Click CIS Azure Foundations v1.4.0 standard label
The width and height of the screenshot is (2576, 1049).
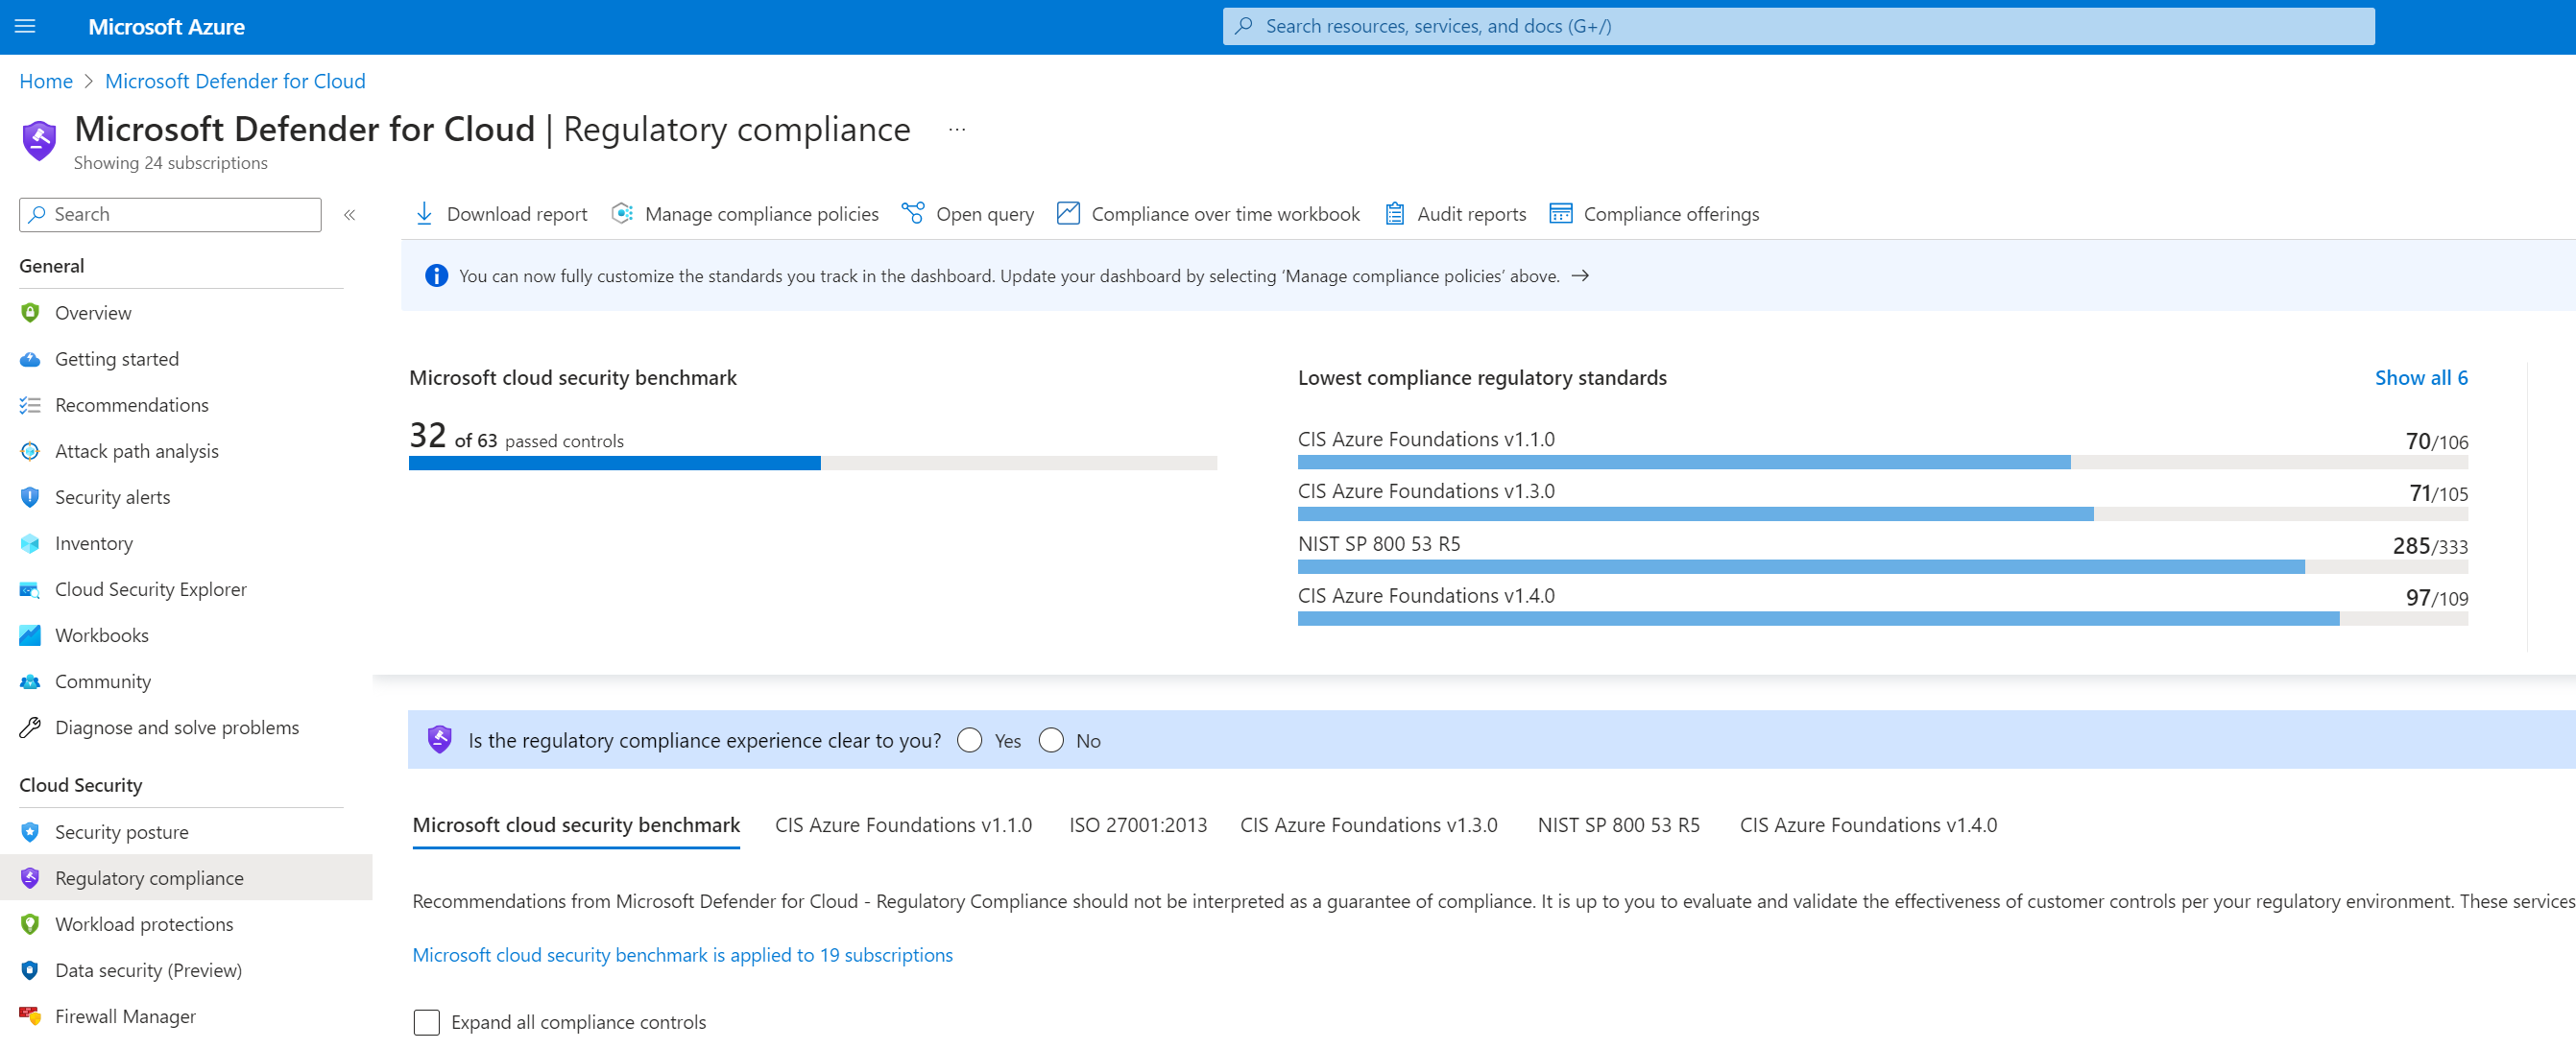pos(1426,596)
